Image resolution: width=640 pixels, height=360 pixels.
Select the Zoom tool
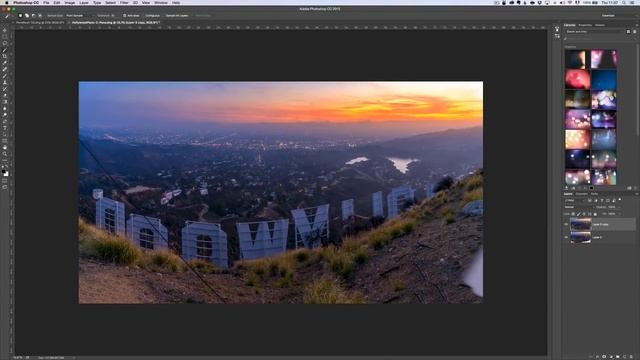pos(5,154)
